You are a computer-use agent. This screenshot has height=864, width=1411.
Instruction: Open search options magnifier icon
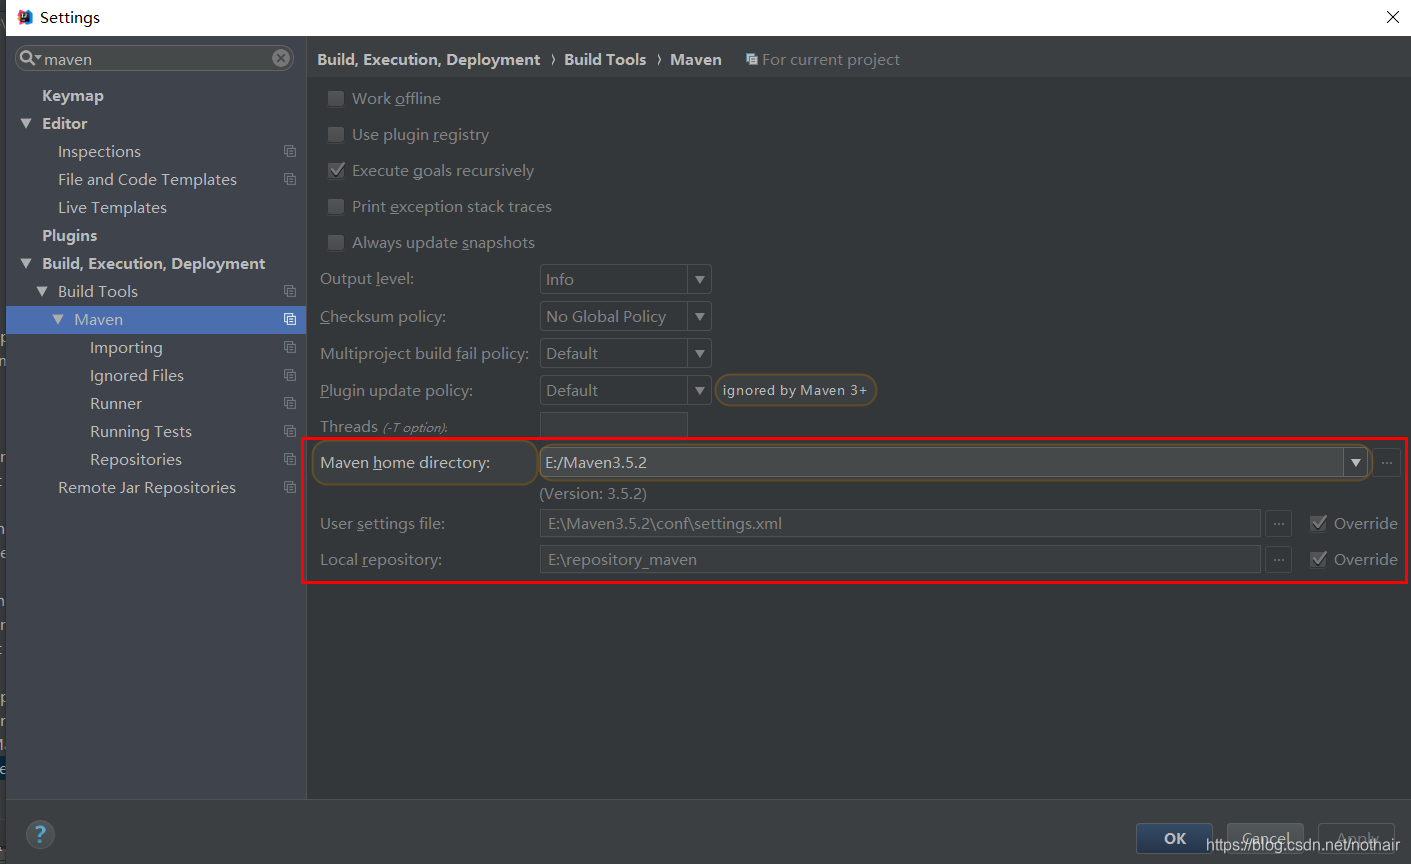29,59
